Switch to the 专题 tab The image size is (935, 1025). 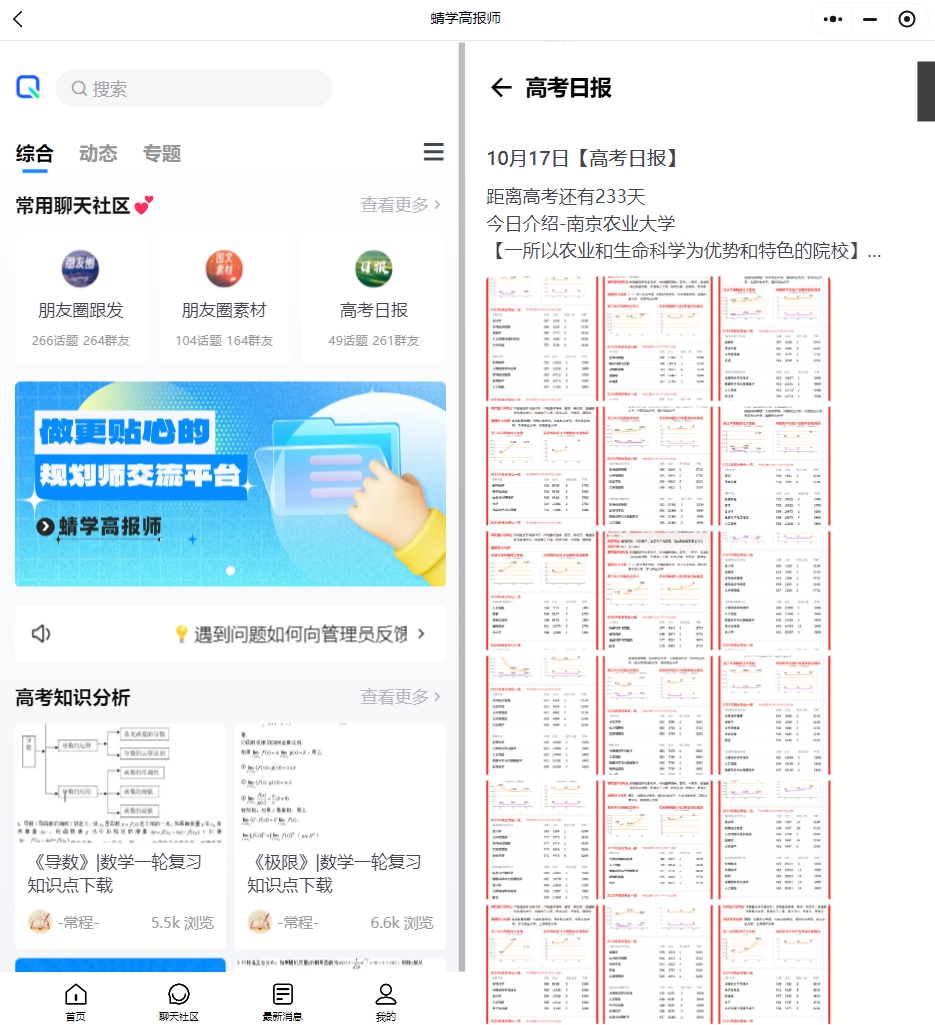[x=161, y=153]
